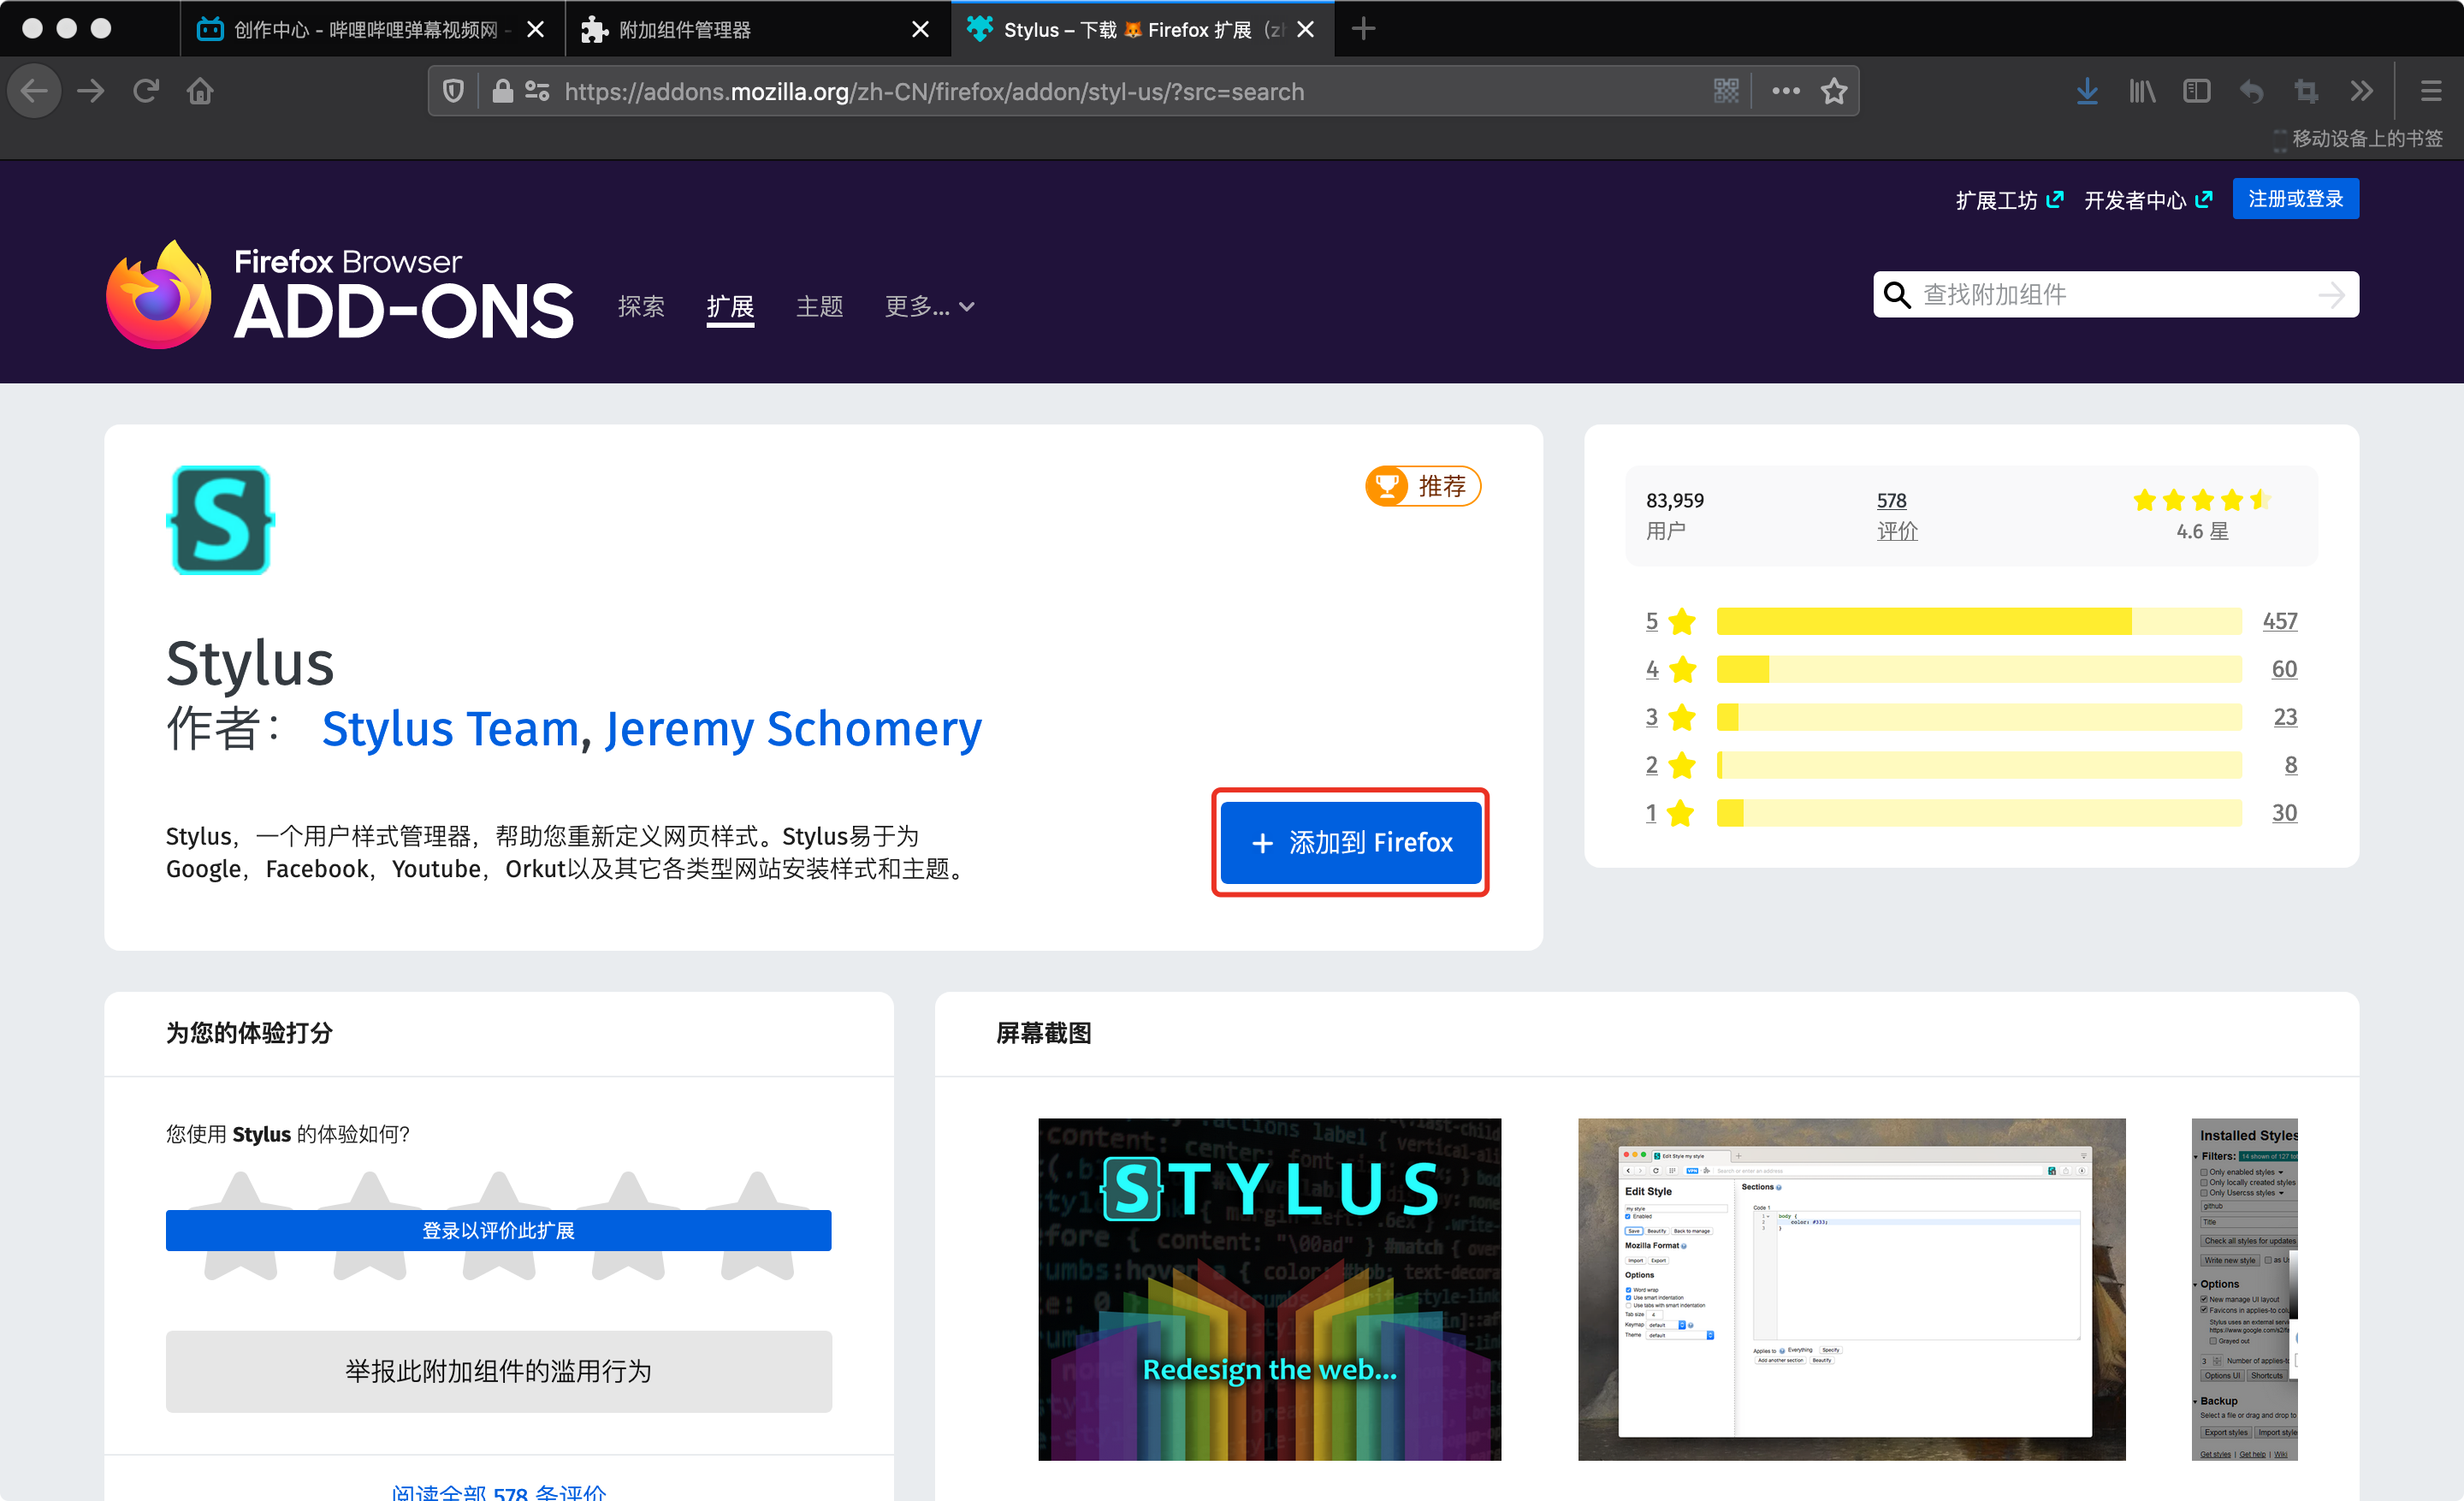Click 登录以评价此扩展 button
The height and width of the screenshot is (1501, 2464).
pos(498,1230)
